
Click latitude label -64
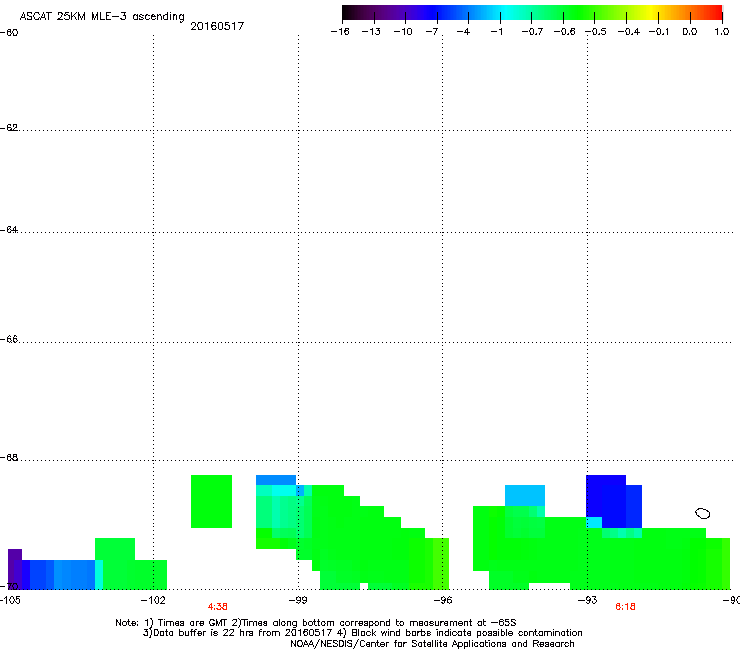point(9,230)
